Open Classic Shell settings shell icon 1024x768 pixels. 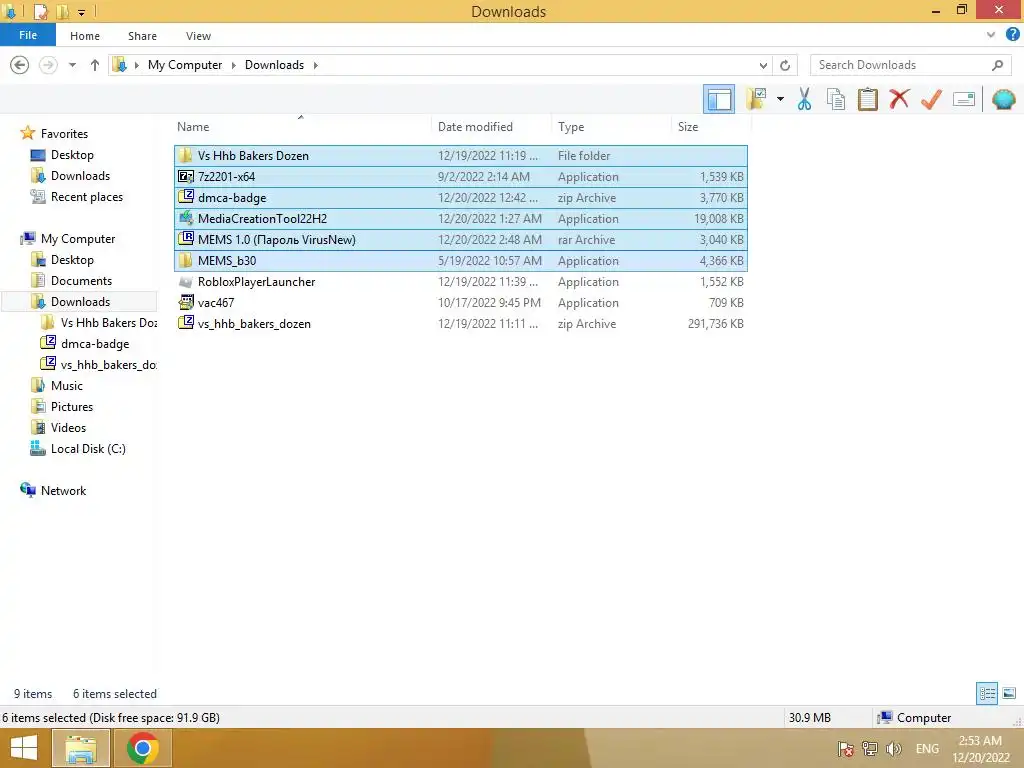pyautogui.click(x=1003, y=99)
